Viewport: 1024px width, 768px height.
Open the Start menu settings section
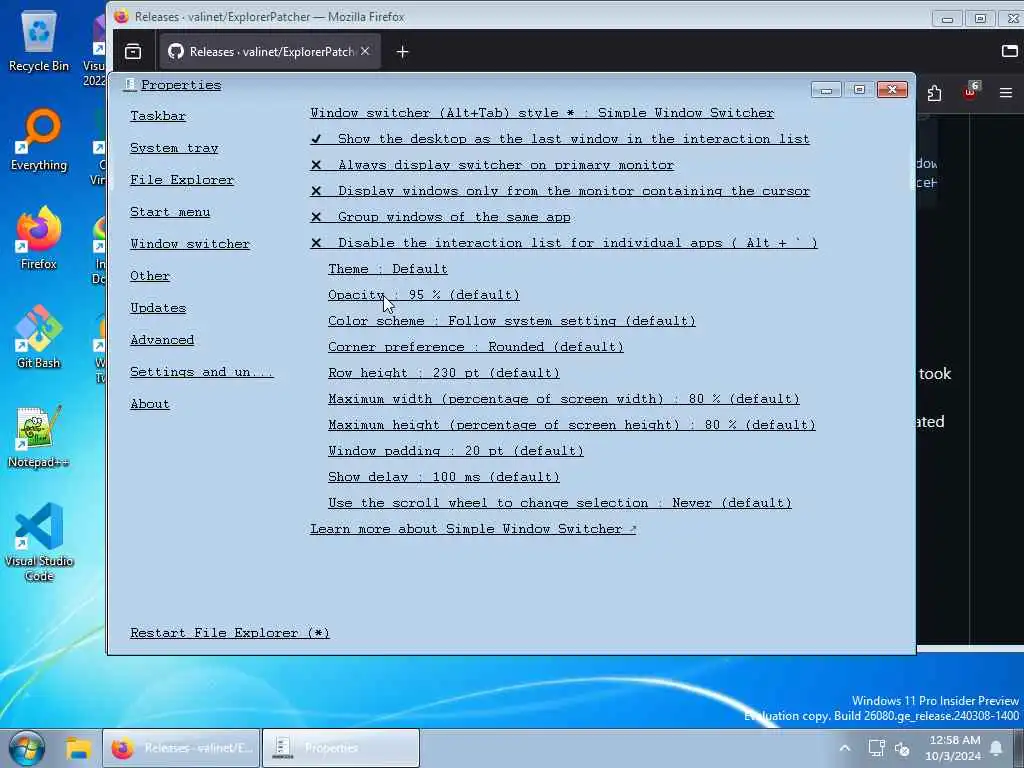click(x=170, y=212)
